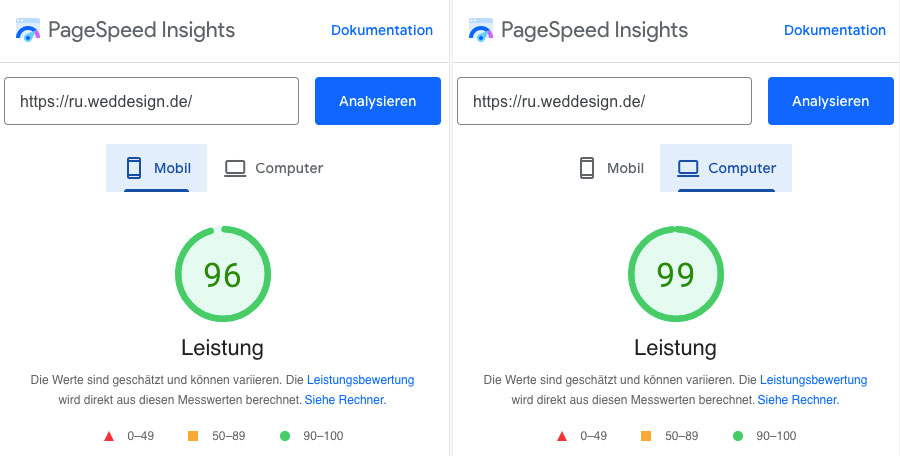Click red triangle legend icon in left panel
900x456 pixels.
(x=109, y=436)
